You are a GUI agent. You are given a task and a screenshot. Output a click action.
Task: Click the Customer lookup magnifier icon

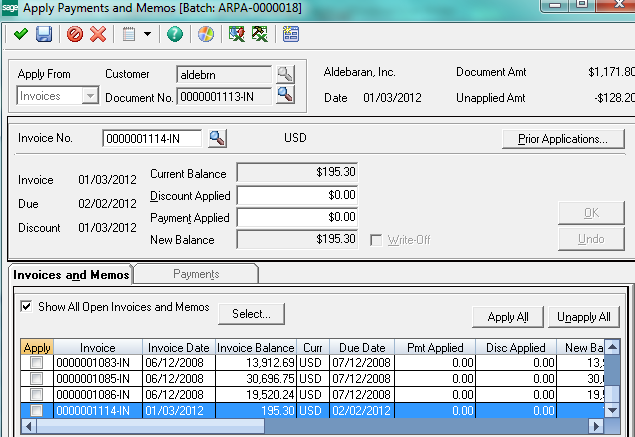[x=286, y=74]
